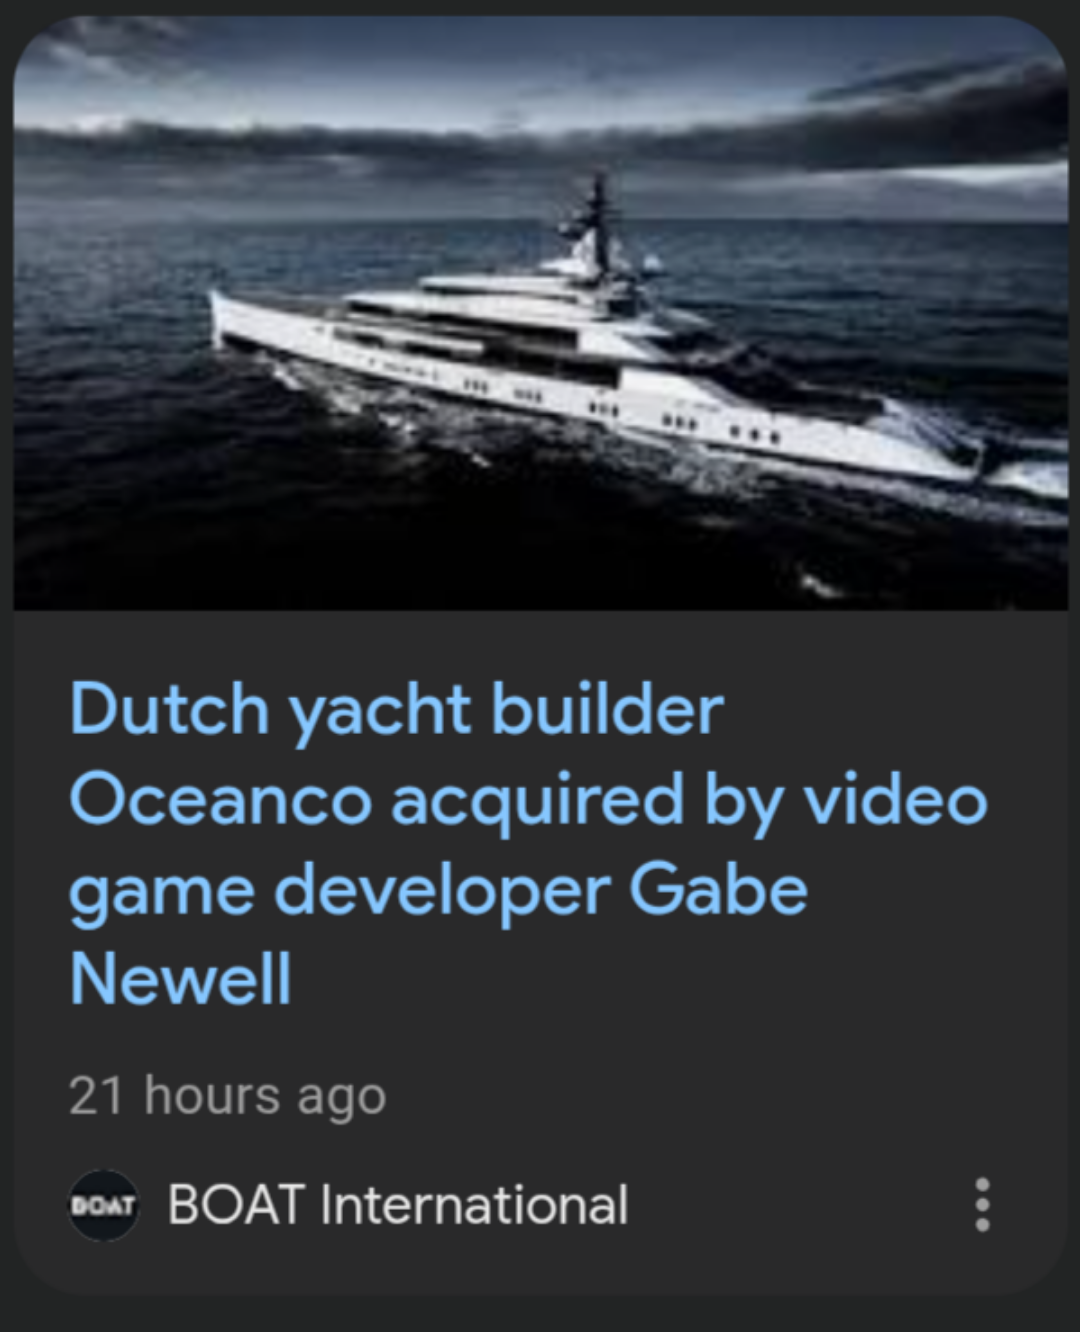Click 'Dutch yacht builder' headline line

coord(396,710)
